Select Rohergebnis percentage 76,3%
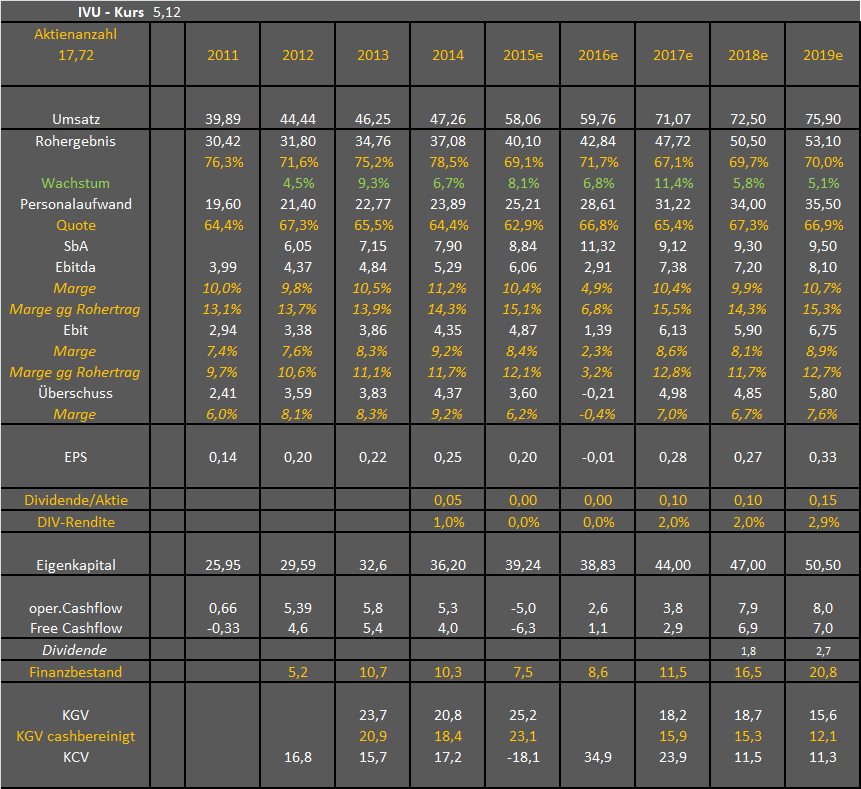Screen dimensions: 861x789 (223, 163)
